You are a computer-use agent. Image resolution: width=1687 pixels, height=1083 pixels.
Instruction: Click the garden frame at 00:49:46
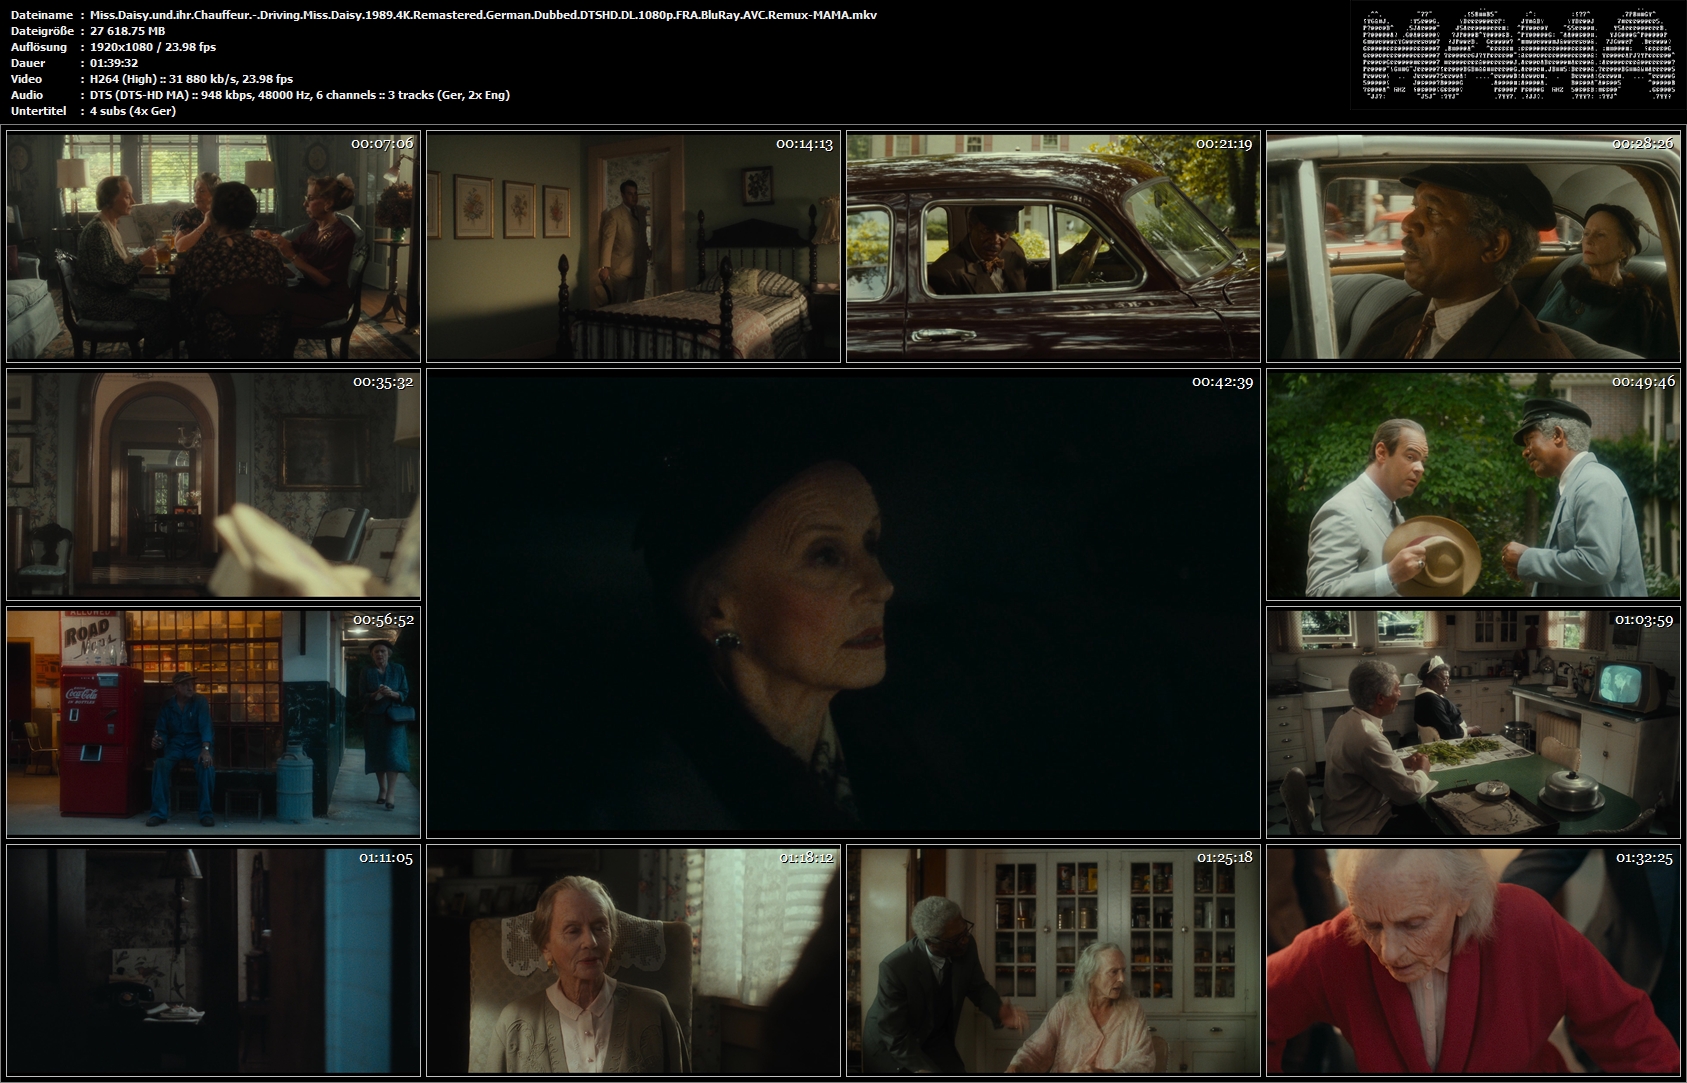[x=1473, y=484]
